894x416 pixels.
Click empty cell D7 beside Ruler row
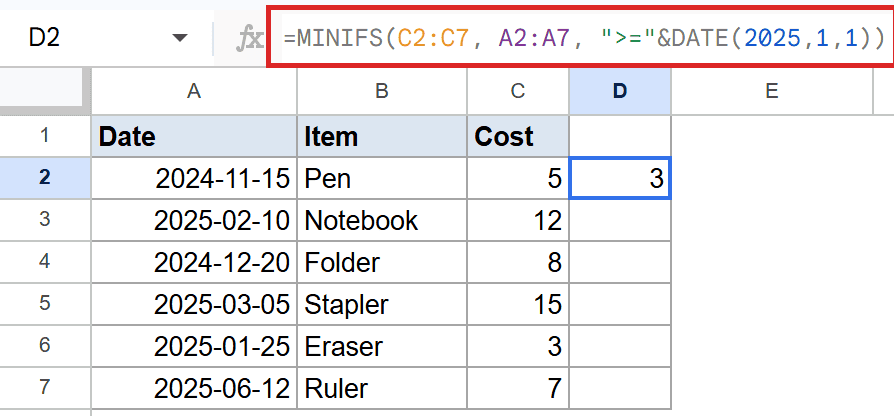click(620, 388)
